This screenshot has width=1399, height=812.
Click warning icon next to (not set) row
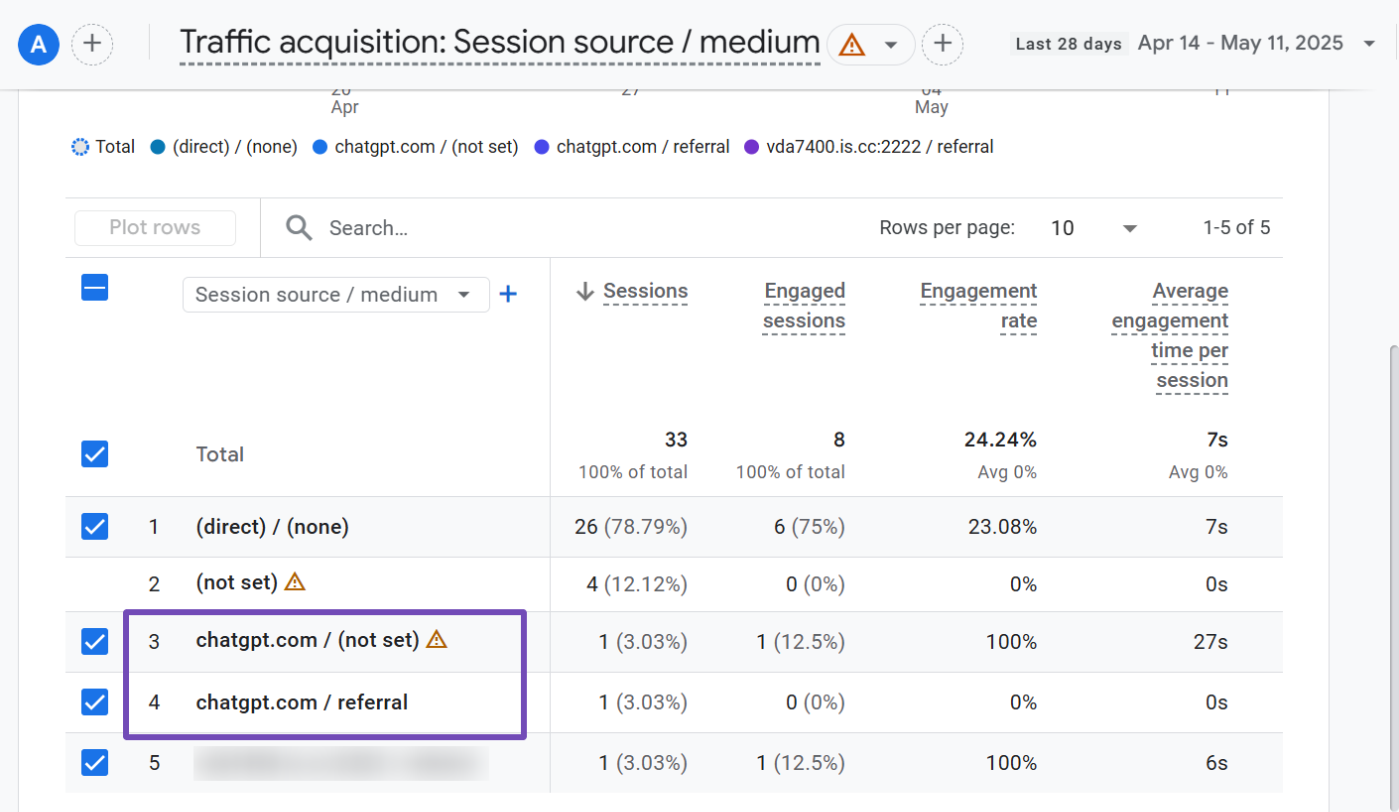294,581
